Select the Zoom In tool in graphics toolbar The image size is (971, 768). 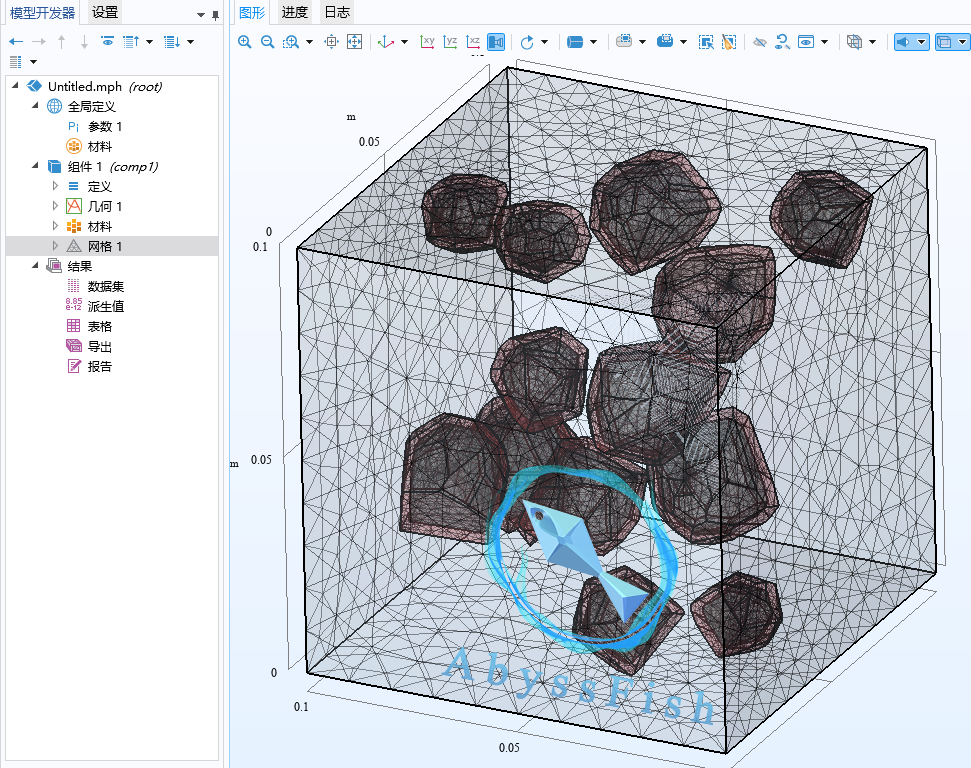[x=244, y=42]
